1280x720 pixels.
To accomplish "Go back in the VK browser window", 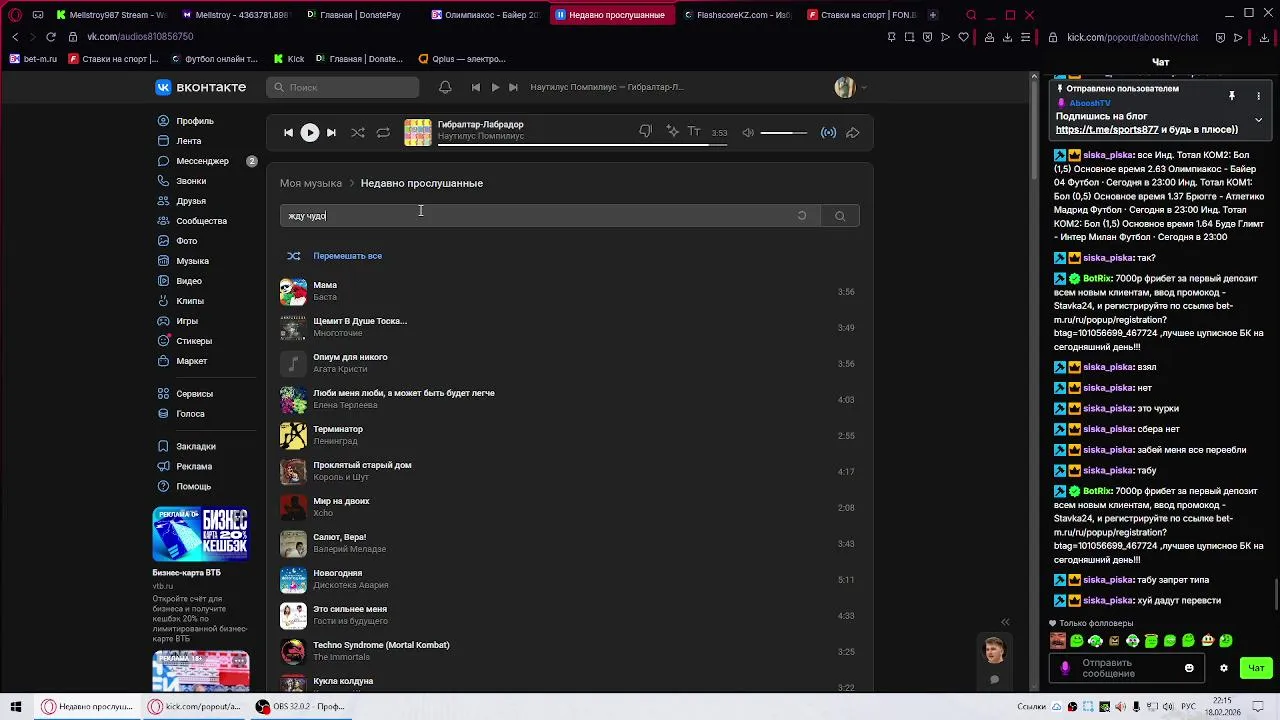I will pyautogui.click(x=15, y=37).
